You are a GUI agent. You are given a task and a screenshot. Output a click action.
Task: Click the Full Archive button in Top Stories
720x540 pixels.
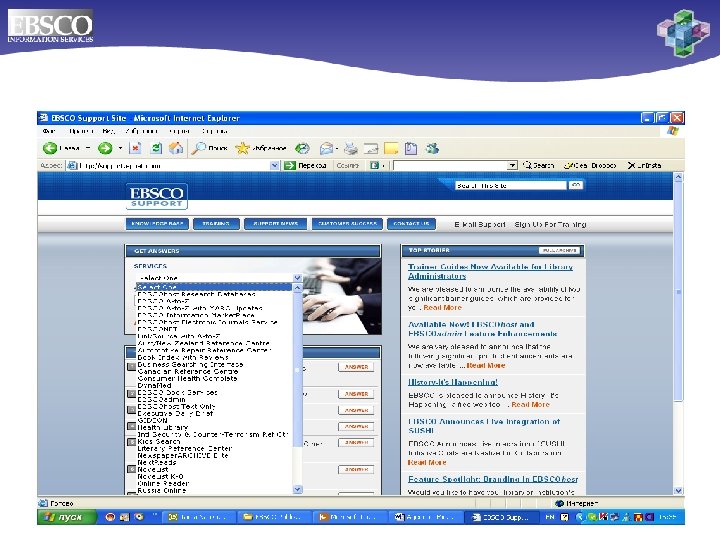(559, 250)
